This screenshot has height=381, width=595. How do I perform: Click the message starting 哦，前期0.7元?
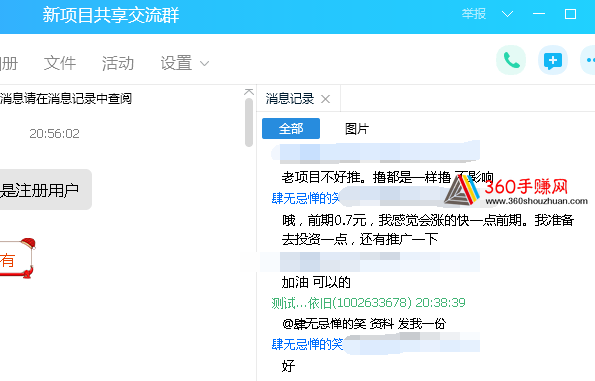428,230
